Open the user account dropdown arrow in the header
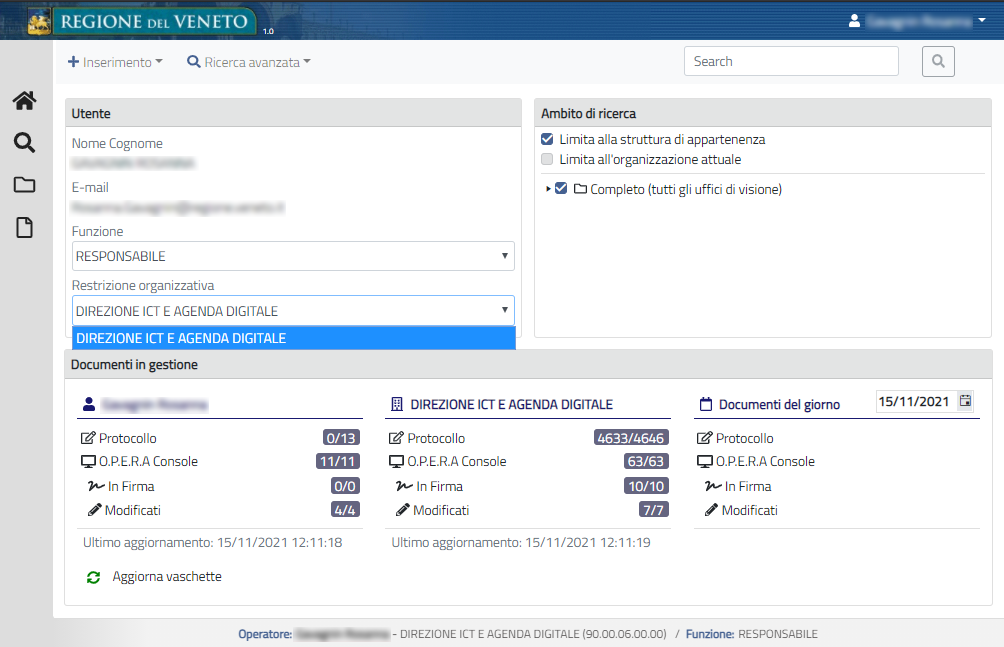This screenshot has width=1004, height=647. click(982, 21)
